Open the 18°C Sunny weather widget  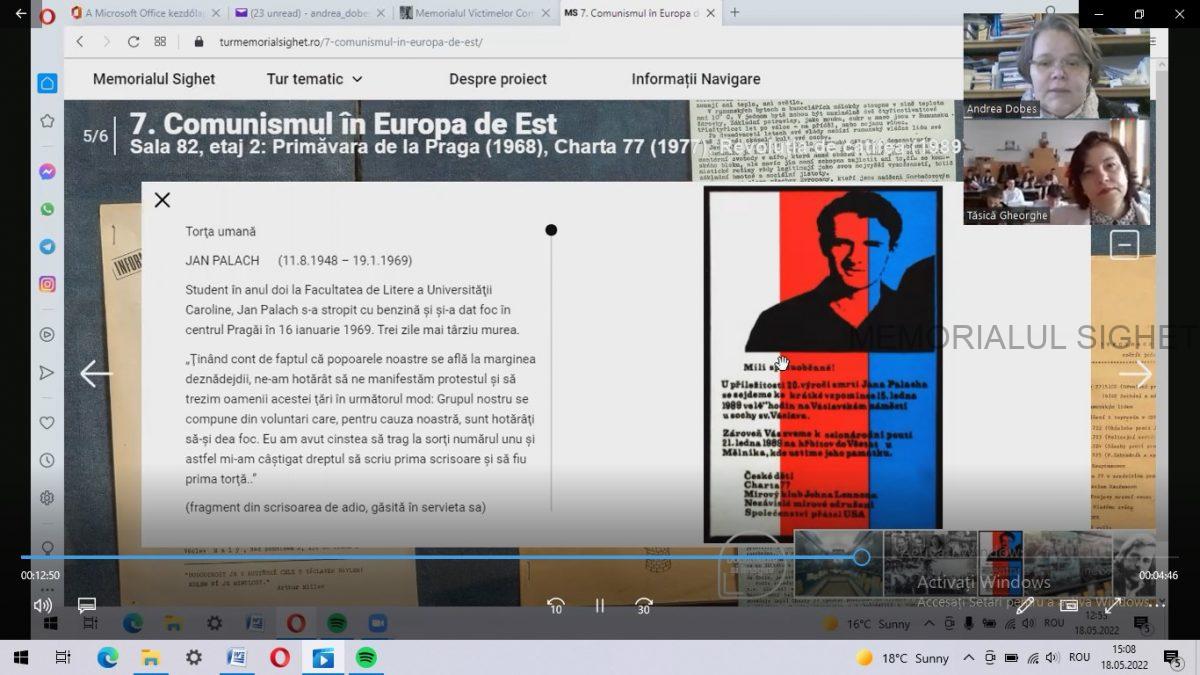(903, 658)
